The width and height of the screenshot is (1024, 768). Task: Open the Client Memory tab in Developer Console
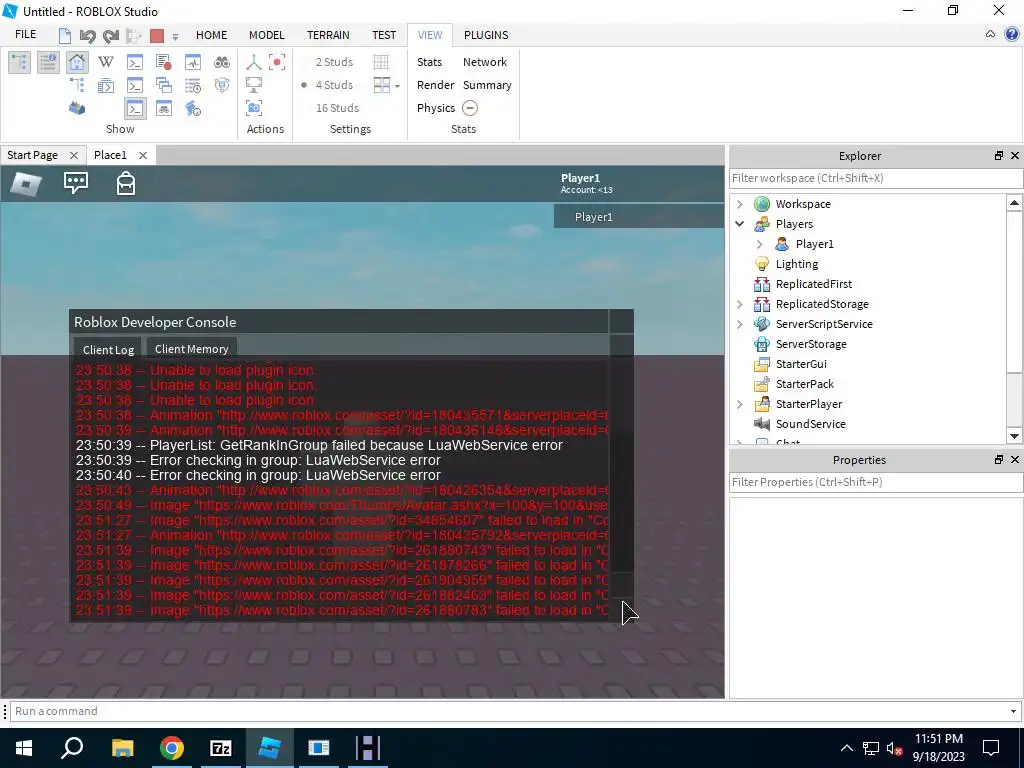point(191,349)
